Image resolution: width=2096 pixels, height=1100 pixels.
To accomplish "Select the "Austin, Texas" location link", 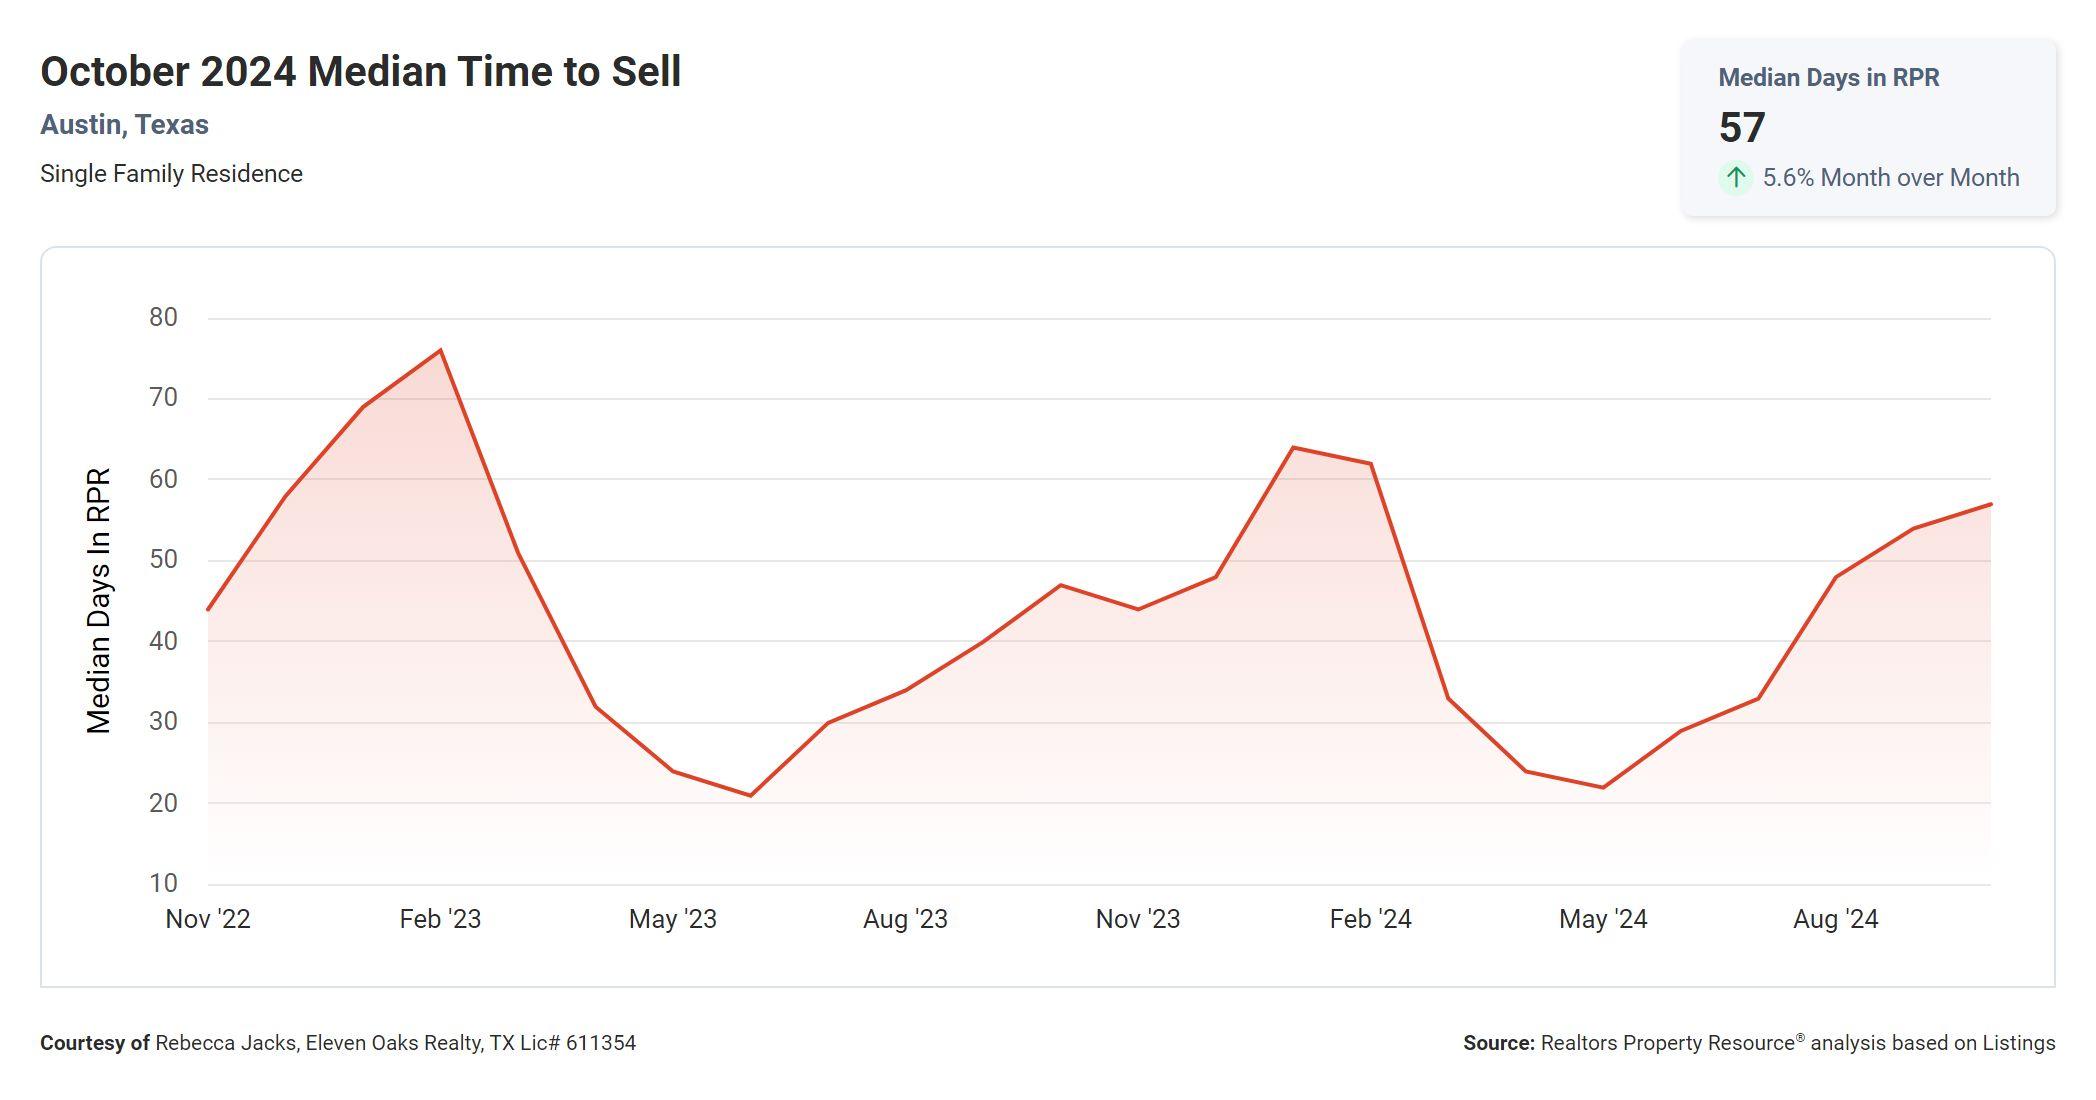I will pos(124,125).
